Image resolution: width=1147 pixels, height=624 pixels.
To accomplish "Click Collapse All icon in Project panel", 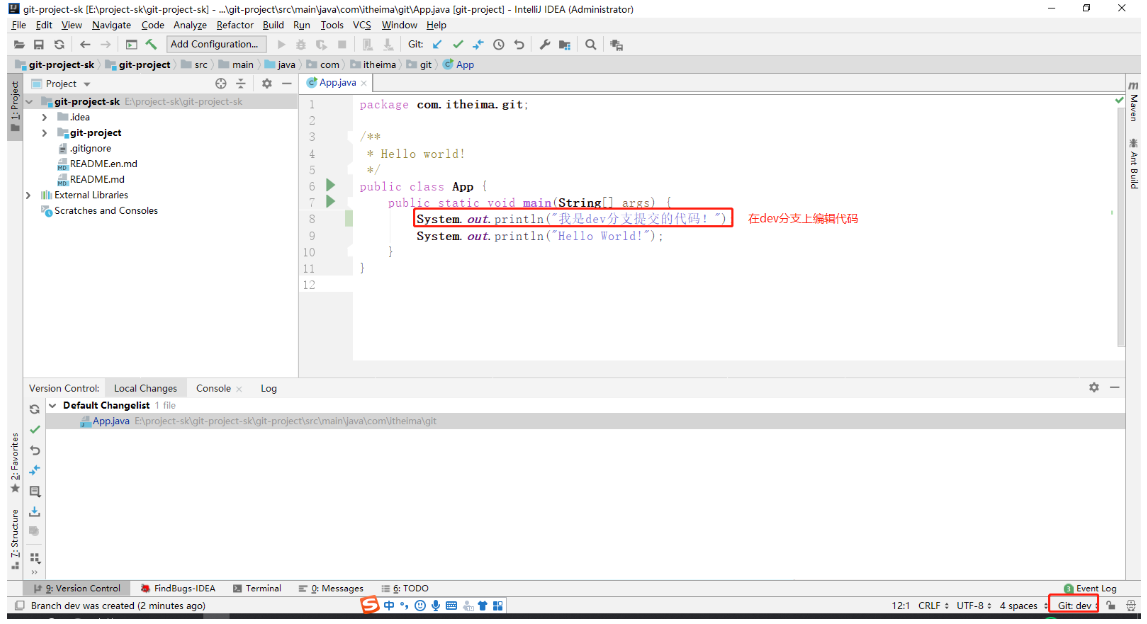I will click(x=241, y=83).
